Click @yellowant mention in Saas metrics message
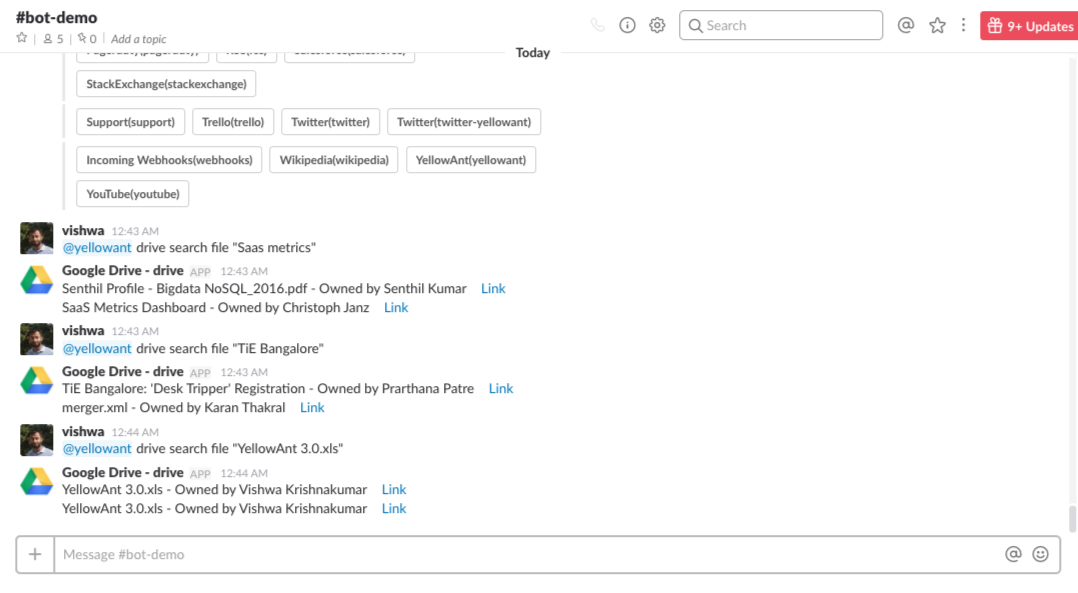 97,247
